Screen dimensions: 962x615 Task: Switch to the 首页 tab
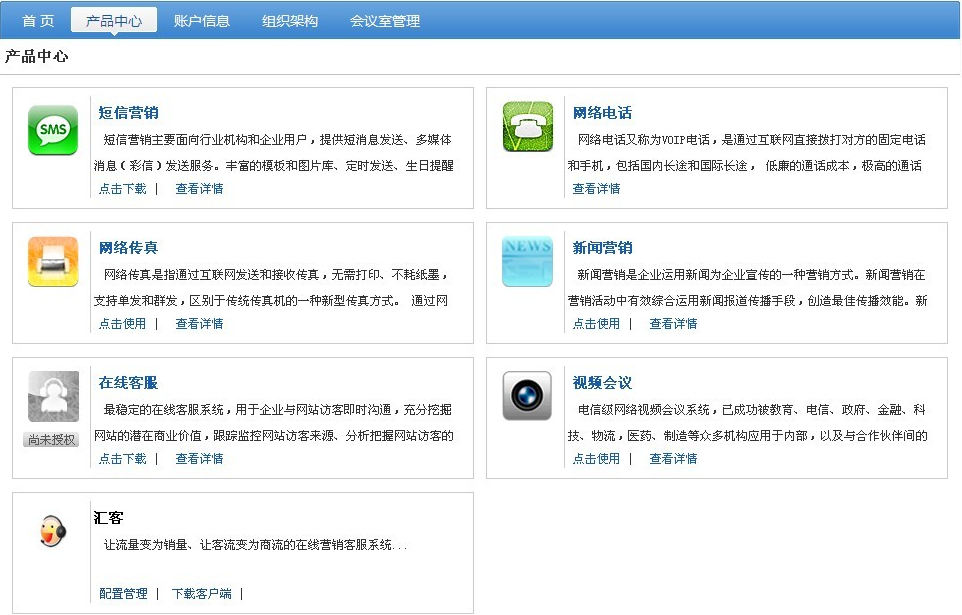pos(38,21)
